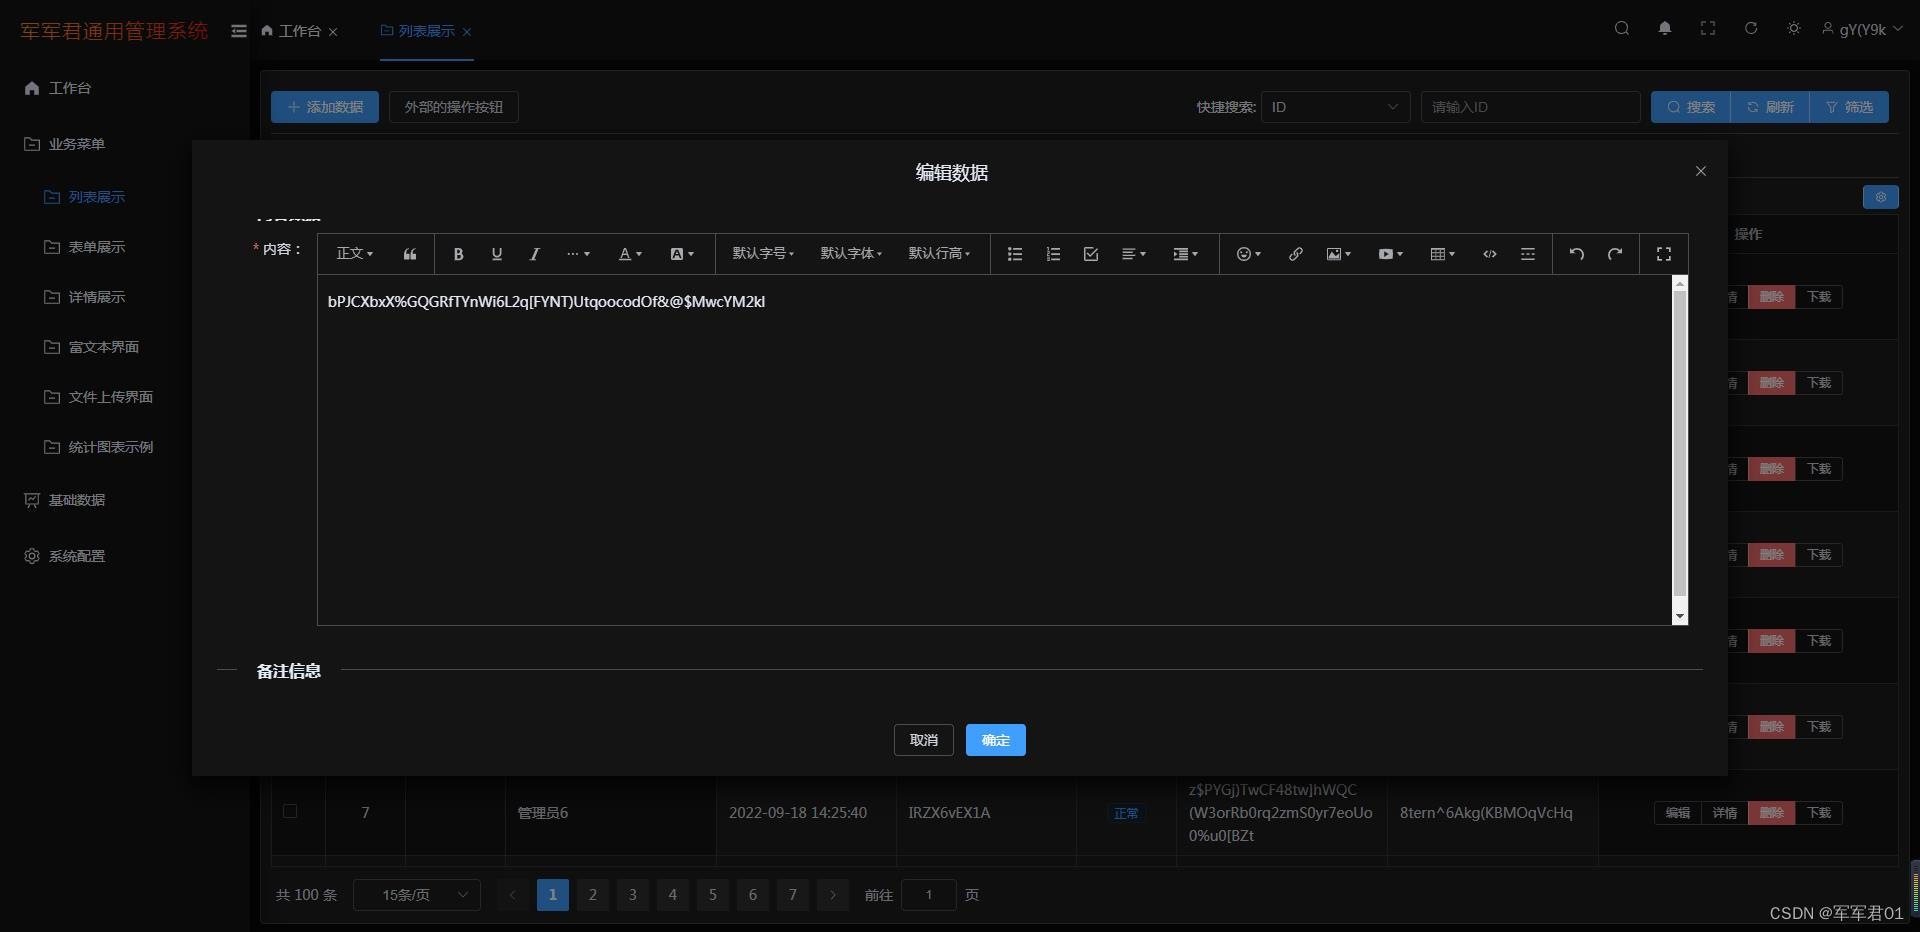Image resolution: width=1920 pixels, height=932 pixels.
Task: Click the next page arrow
Action: pyautogui.click(x=833, y=895)
